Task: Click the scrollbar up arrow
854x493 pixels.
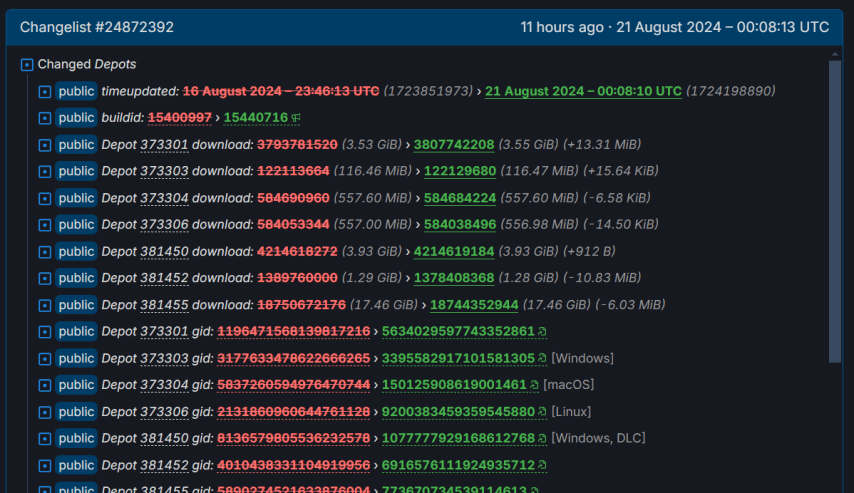Action: click(x=835, y=54)
